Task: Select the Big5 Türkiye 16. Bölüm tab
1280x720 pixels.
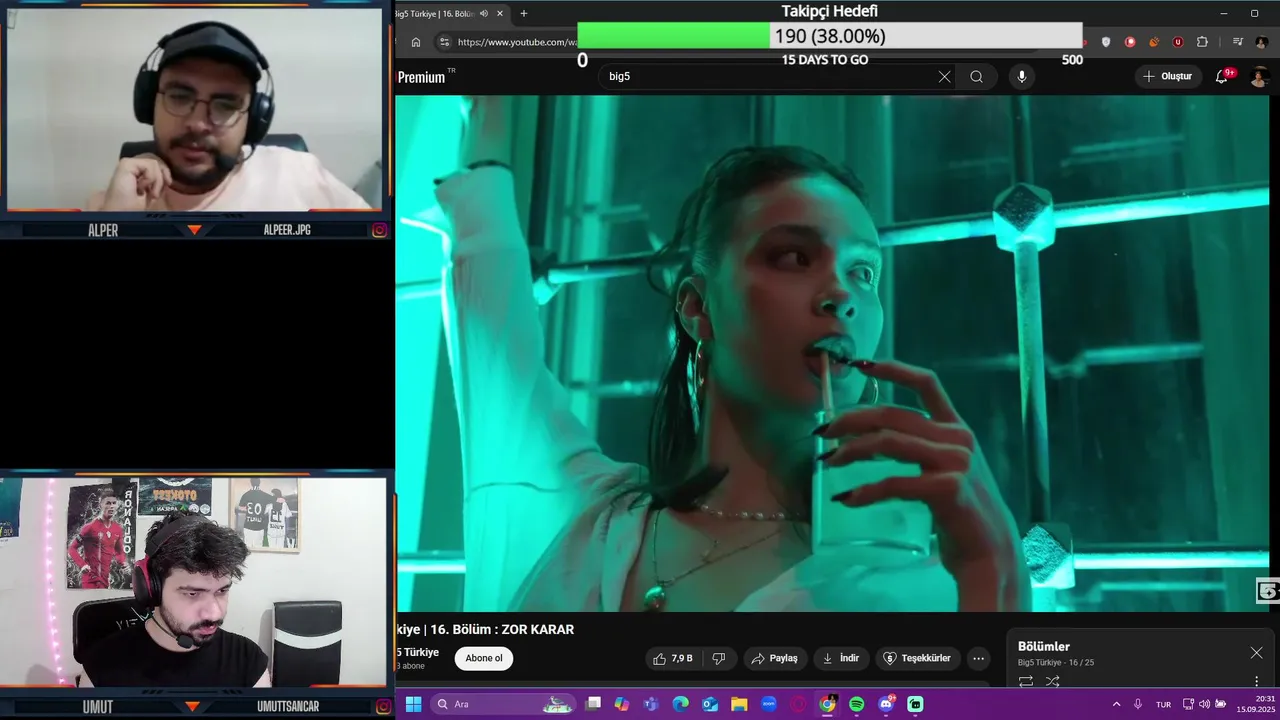Action: pos(434,13)
